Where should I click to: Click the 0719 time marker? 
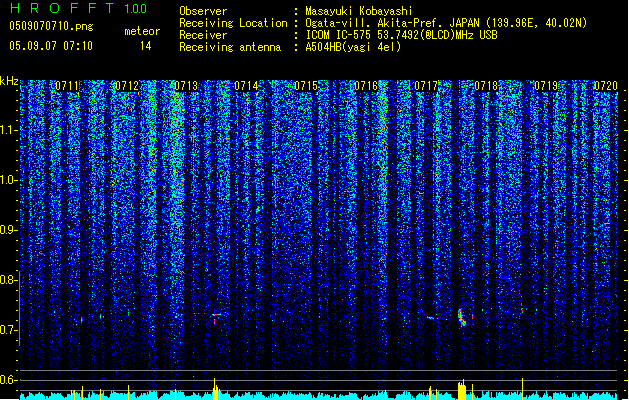point(546,86)
